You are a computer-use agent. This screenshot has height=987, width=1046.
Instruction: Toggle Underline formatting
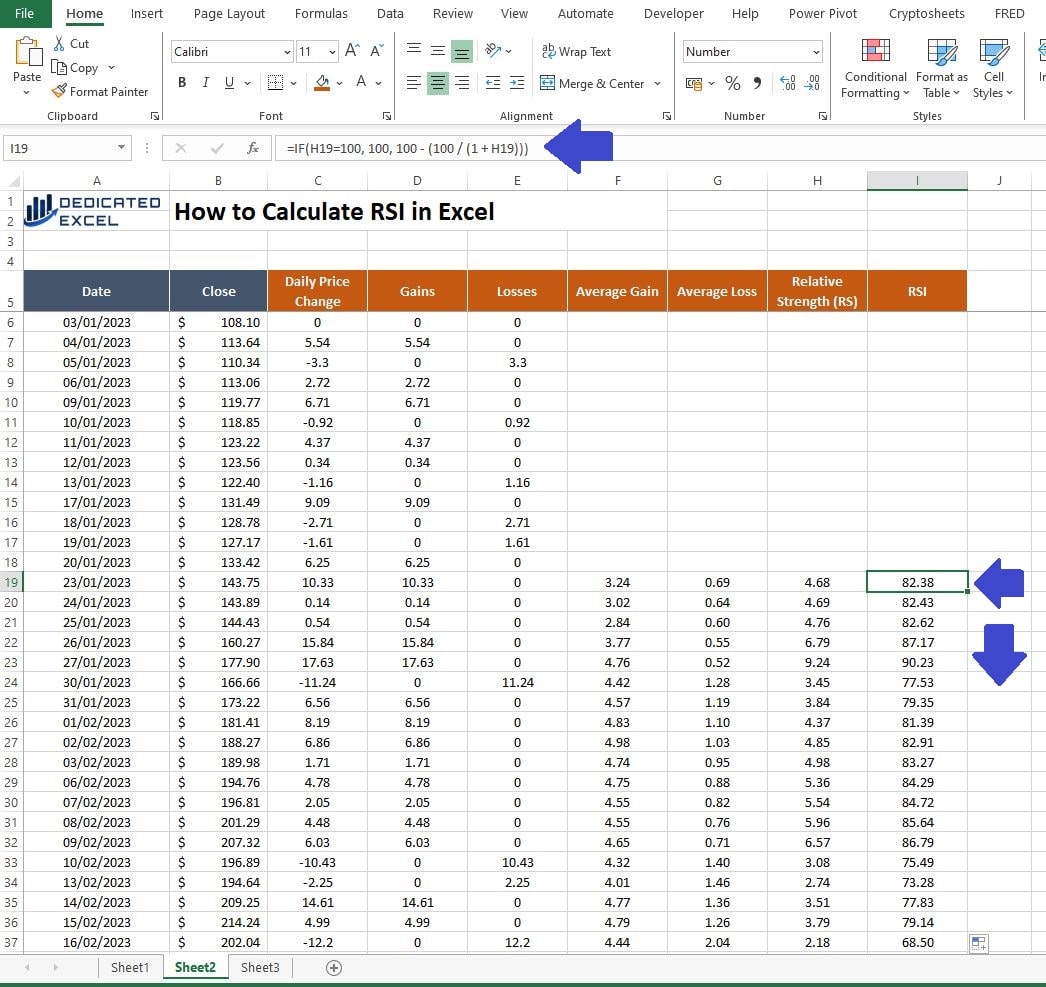click(229, 83)
